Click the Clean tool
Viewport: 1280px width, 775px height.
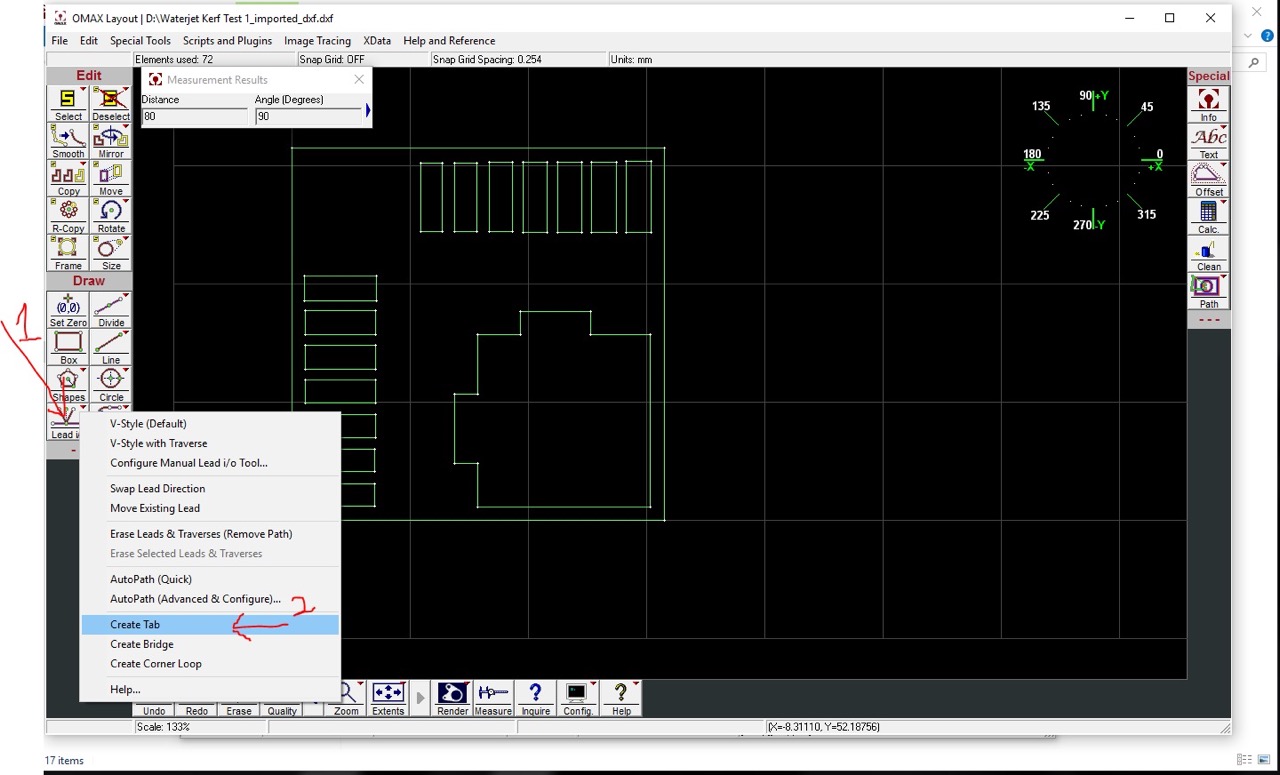[1208, 254]
